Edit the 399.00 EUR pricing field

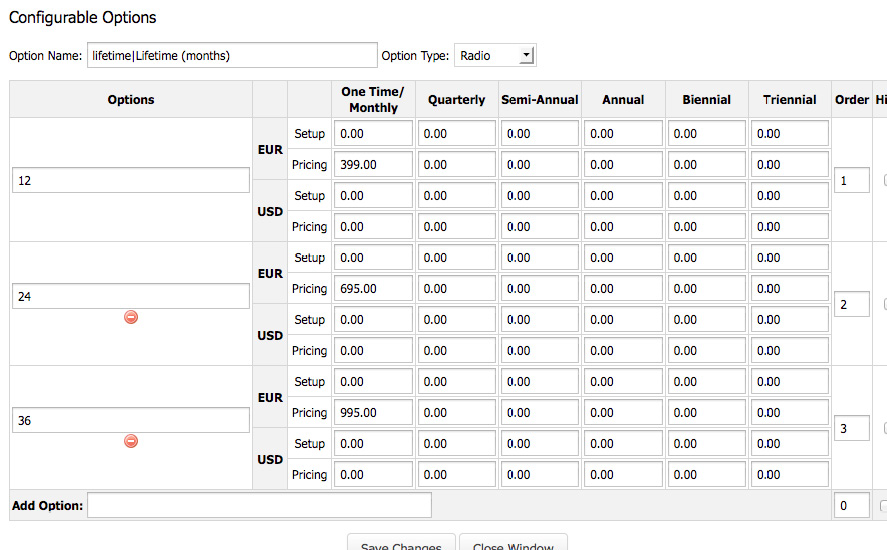point(373,165)
